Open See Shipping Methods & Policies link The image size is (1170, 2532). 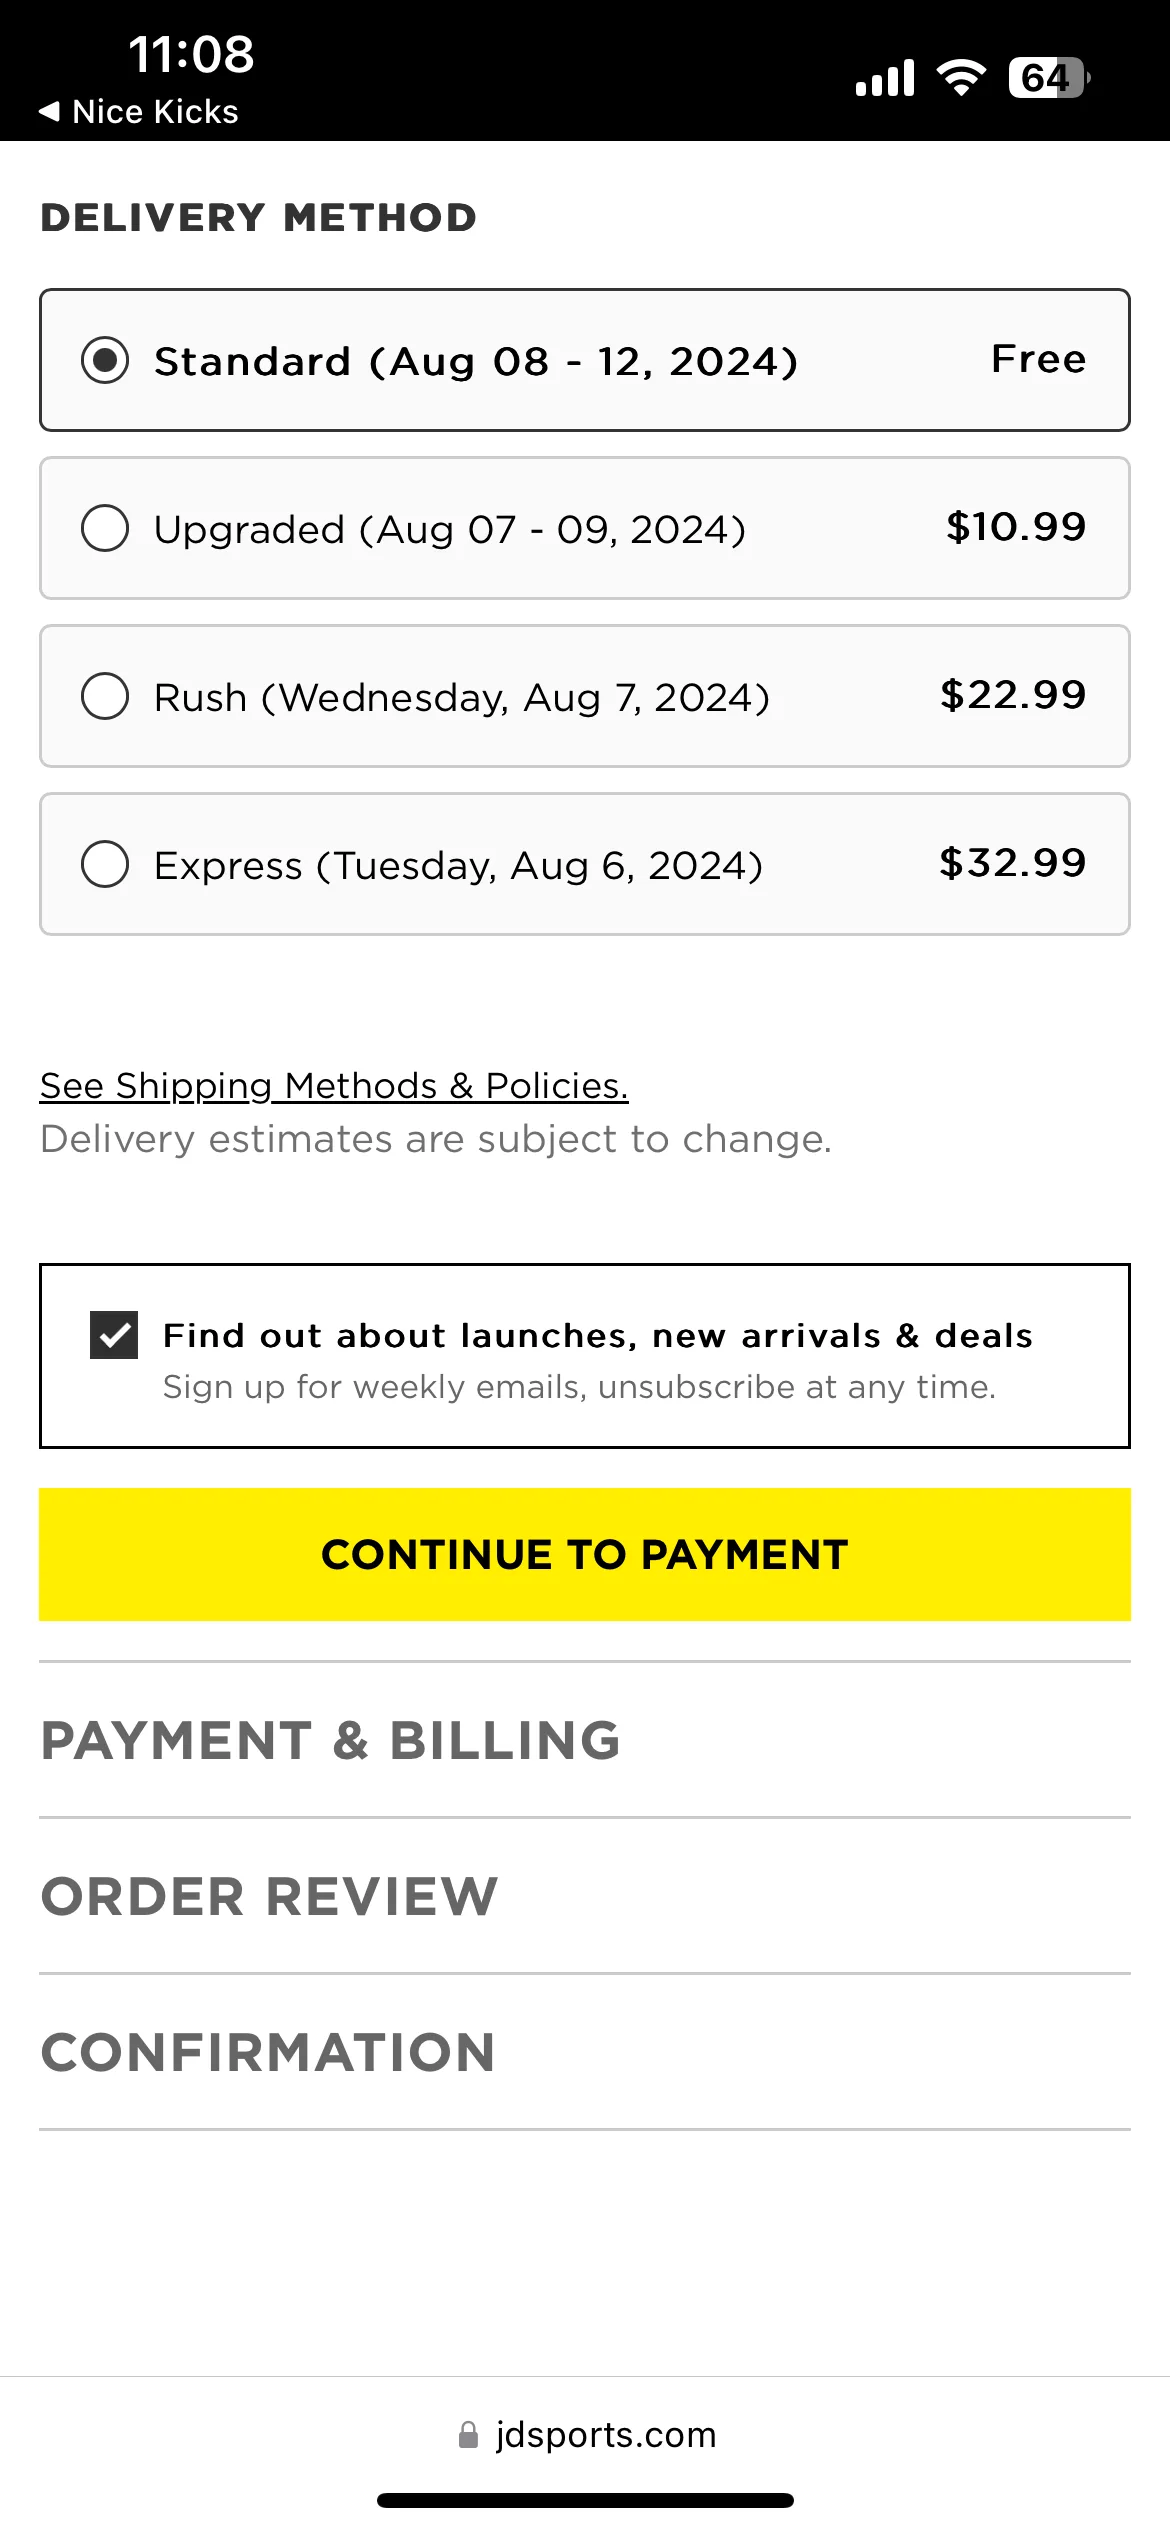(x=334, y=1086)
